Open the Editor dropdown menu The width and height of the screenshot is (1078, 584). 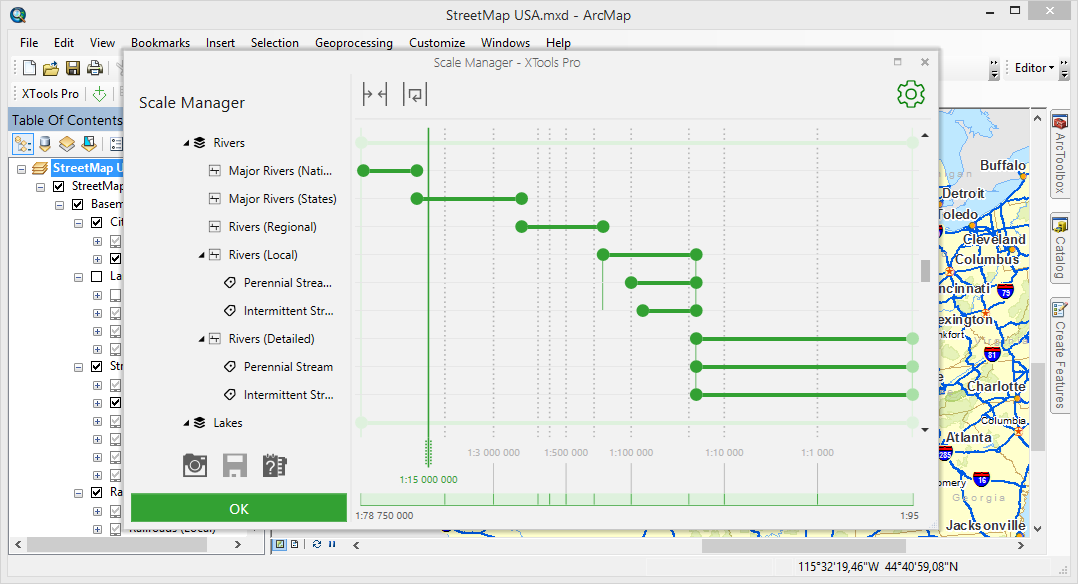[1034, 67]
